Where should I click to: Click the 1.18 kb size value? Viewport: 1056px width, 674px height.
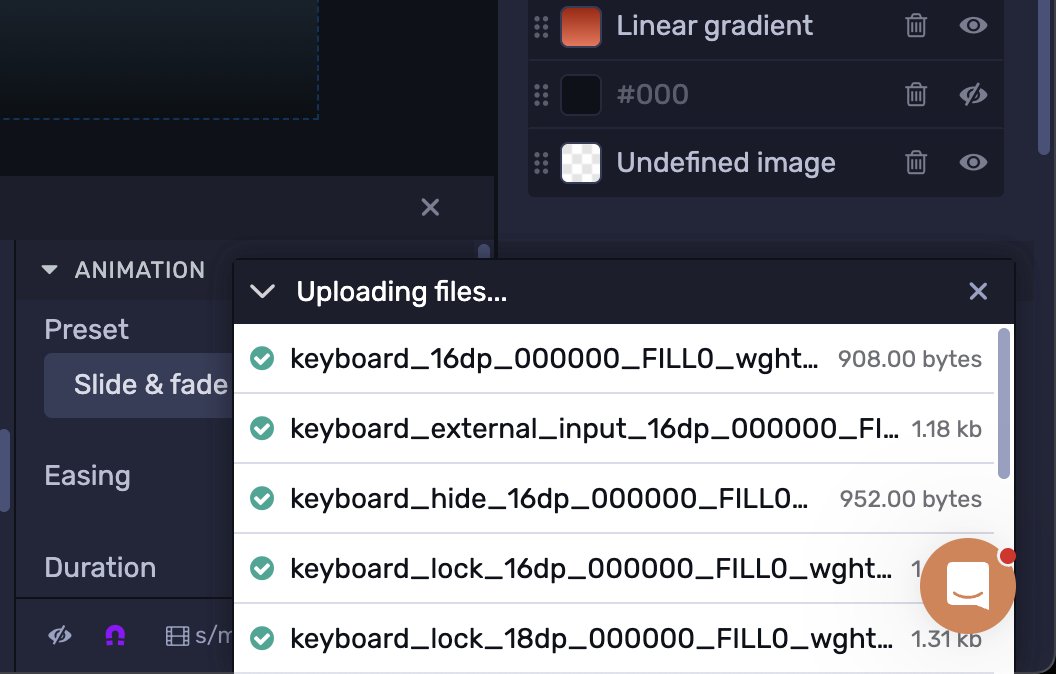946,429
